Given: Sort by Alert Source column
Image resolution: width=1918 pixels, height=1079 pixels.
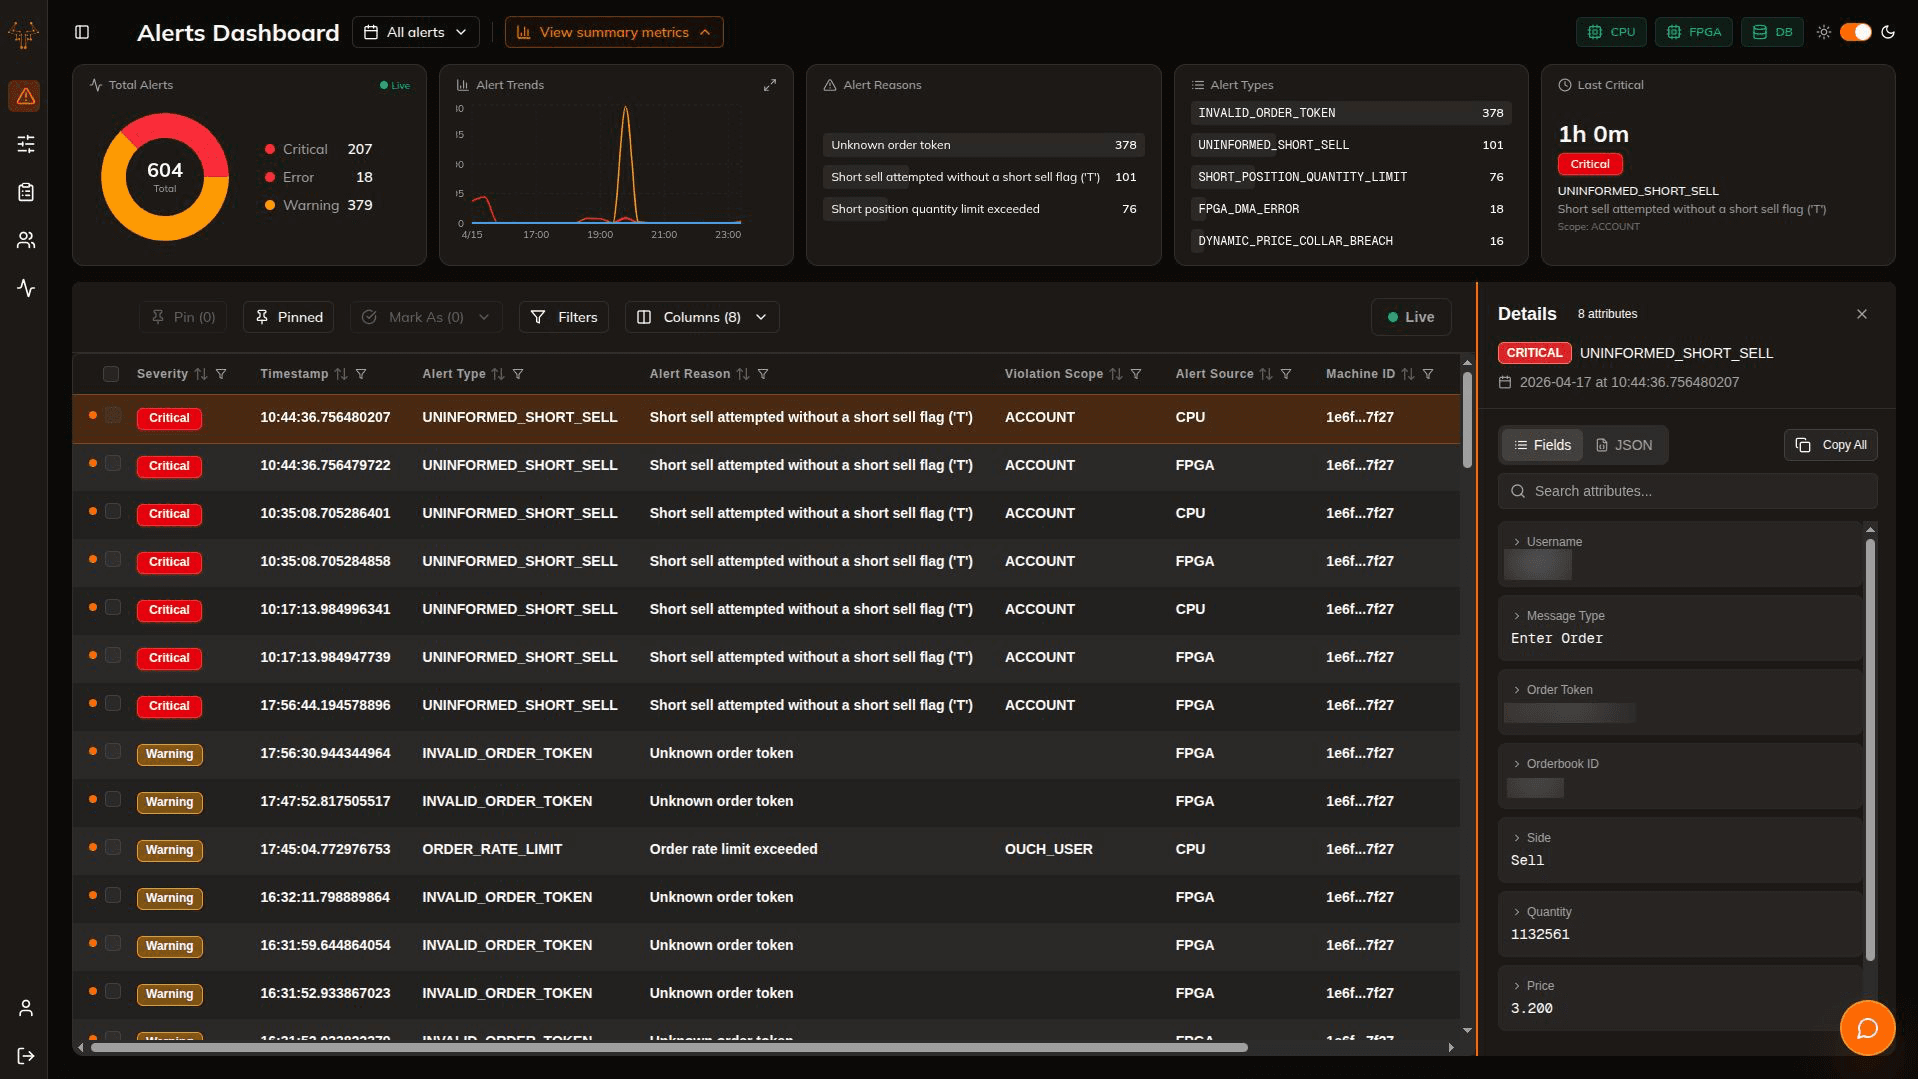Looking at the screenshot, I should tap(1266, 374).
